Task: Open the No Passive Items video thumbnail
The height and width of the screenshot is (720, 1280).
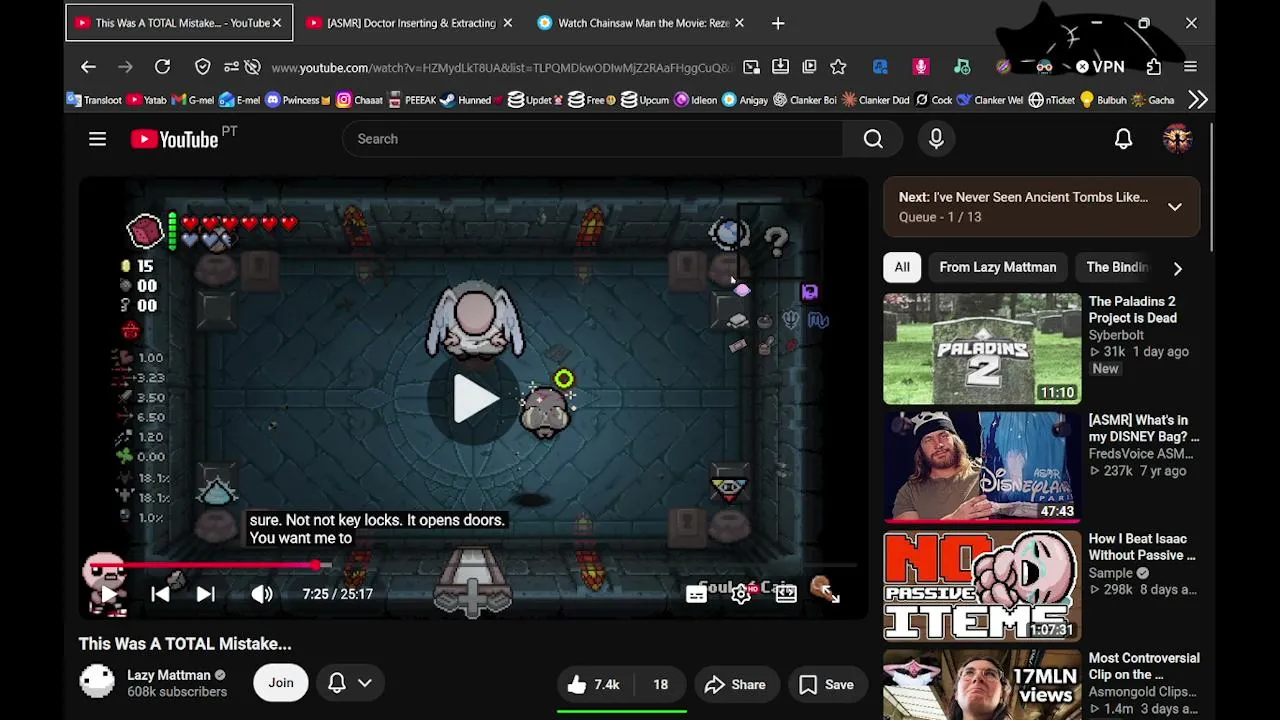Action: pyautogui.click(x=982, y=585)
